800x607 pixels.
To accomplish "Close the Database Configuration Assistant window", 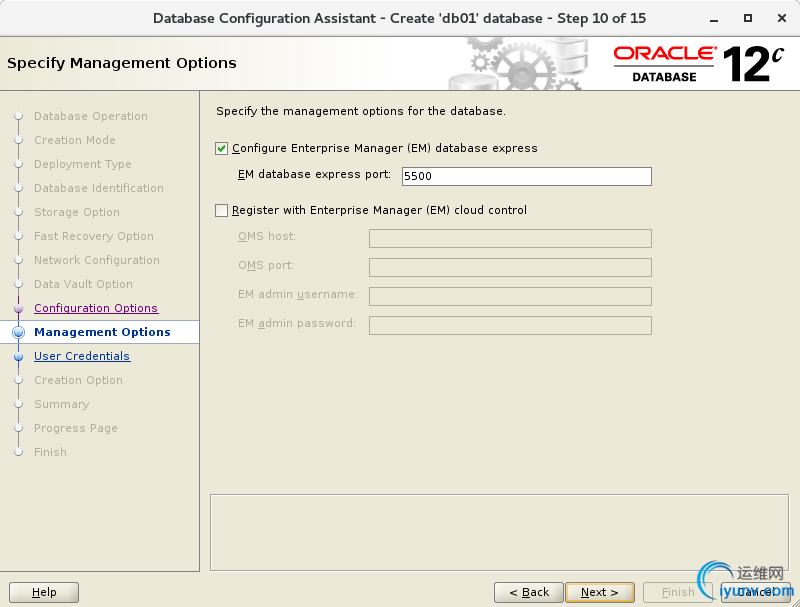I will point(782,18).
